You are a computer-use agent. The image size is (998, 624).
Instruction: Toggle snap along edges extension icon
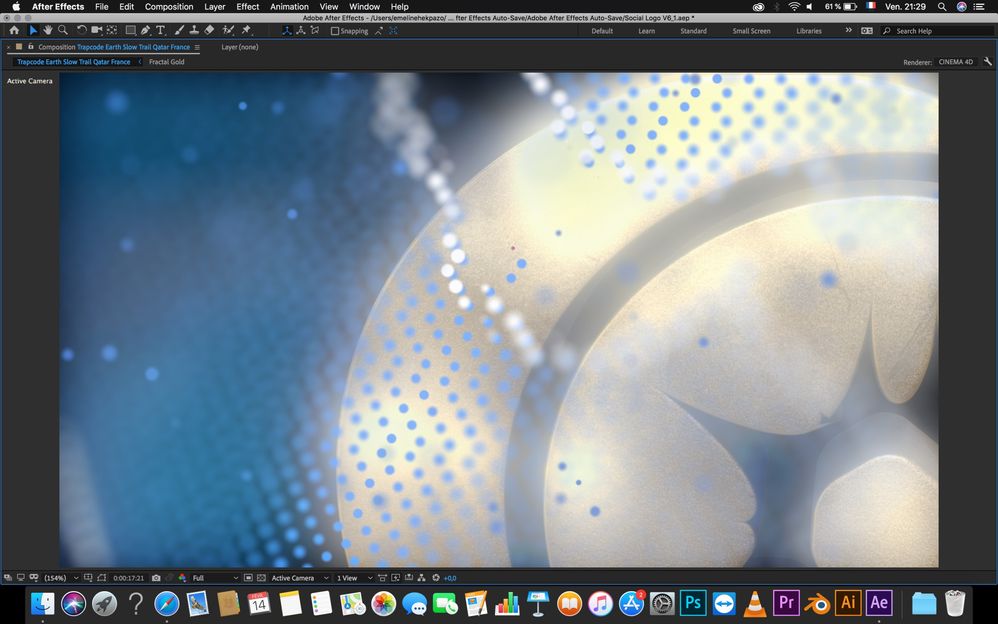tap(379, 31)
